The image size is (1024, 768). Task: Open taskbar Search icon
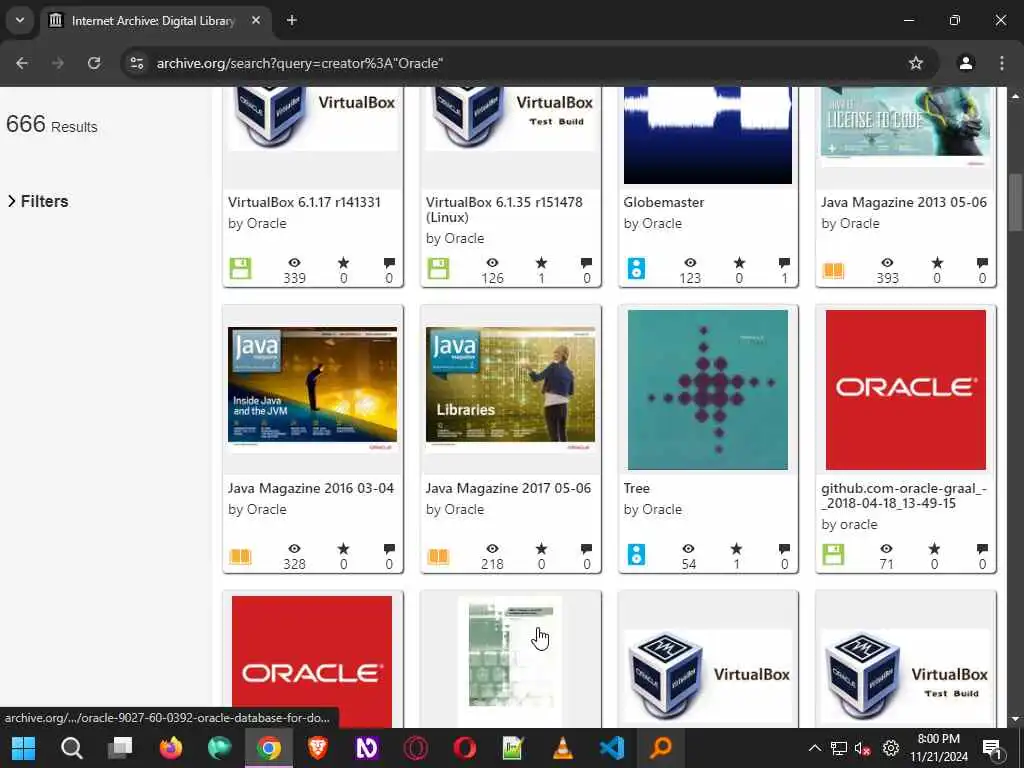pos(72,748)
